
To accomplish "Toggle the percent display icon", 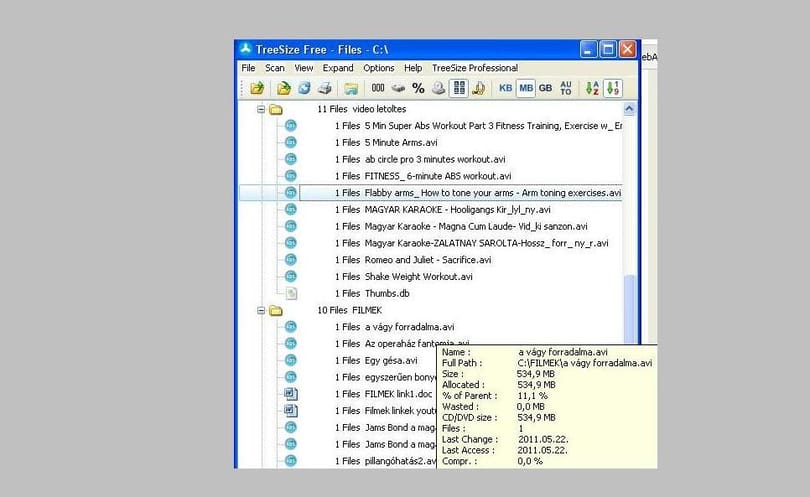I will 418,88.
